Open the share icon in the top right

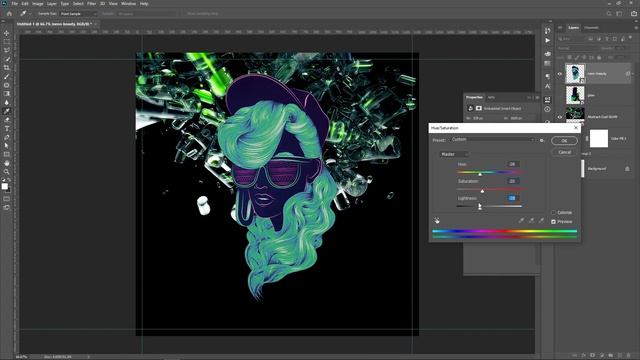633,13
